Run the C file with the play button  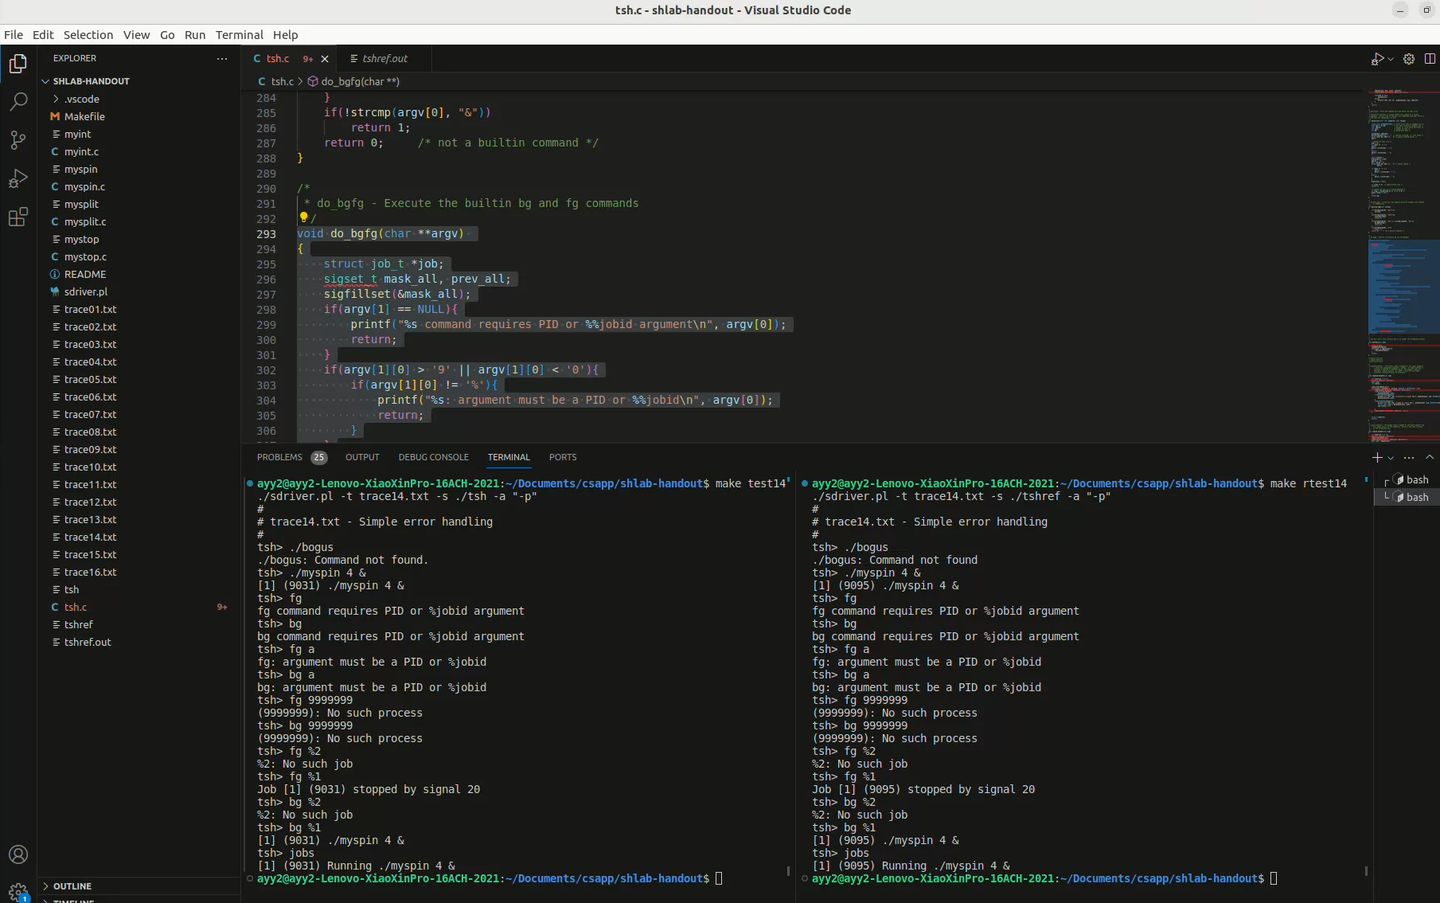[1377, 58]
